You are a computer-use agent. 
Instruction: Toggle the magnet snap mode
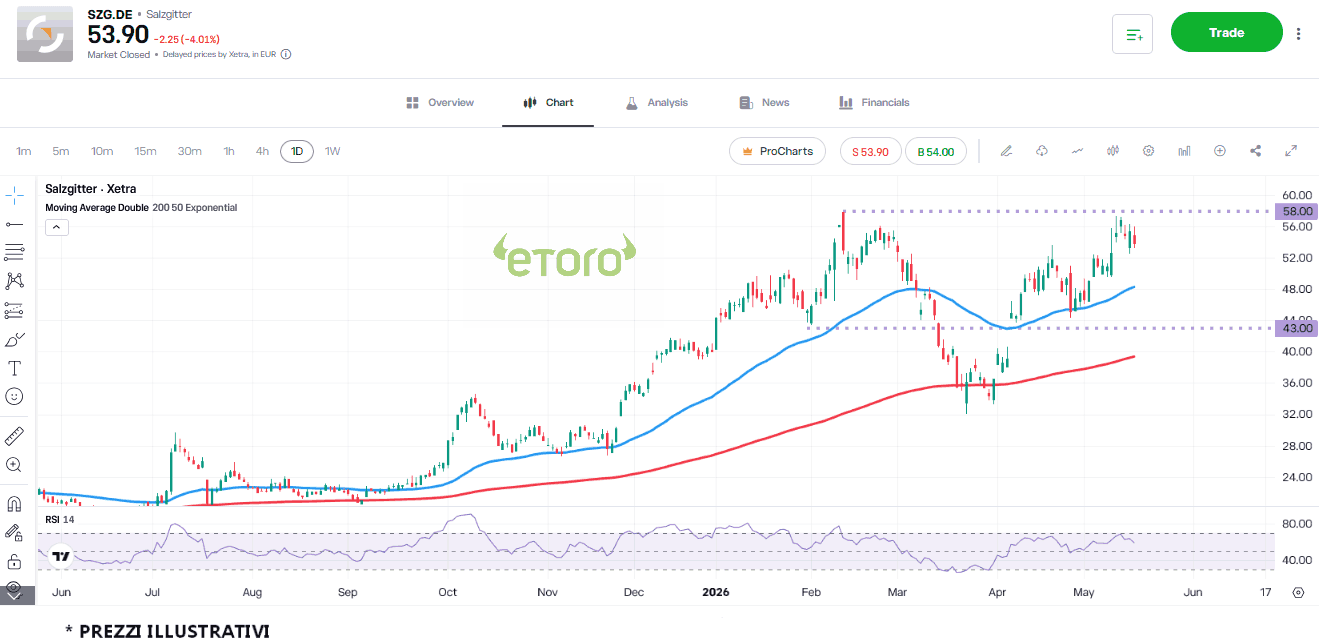14,504
